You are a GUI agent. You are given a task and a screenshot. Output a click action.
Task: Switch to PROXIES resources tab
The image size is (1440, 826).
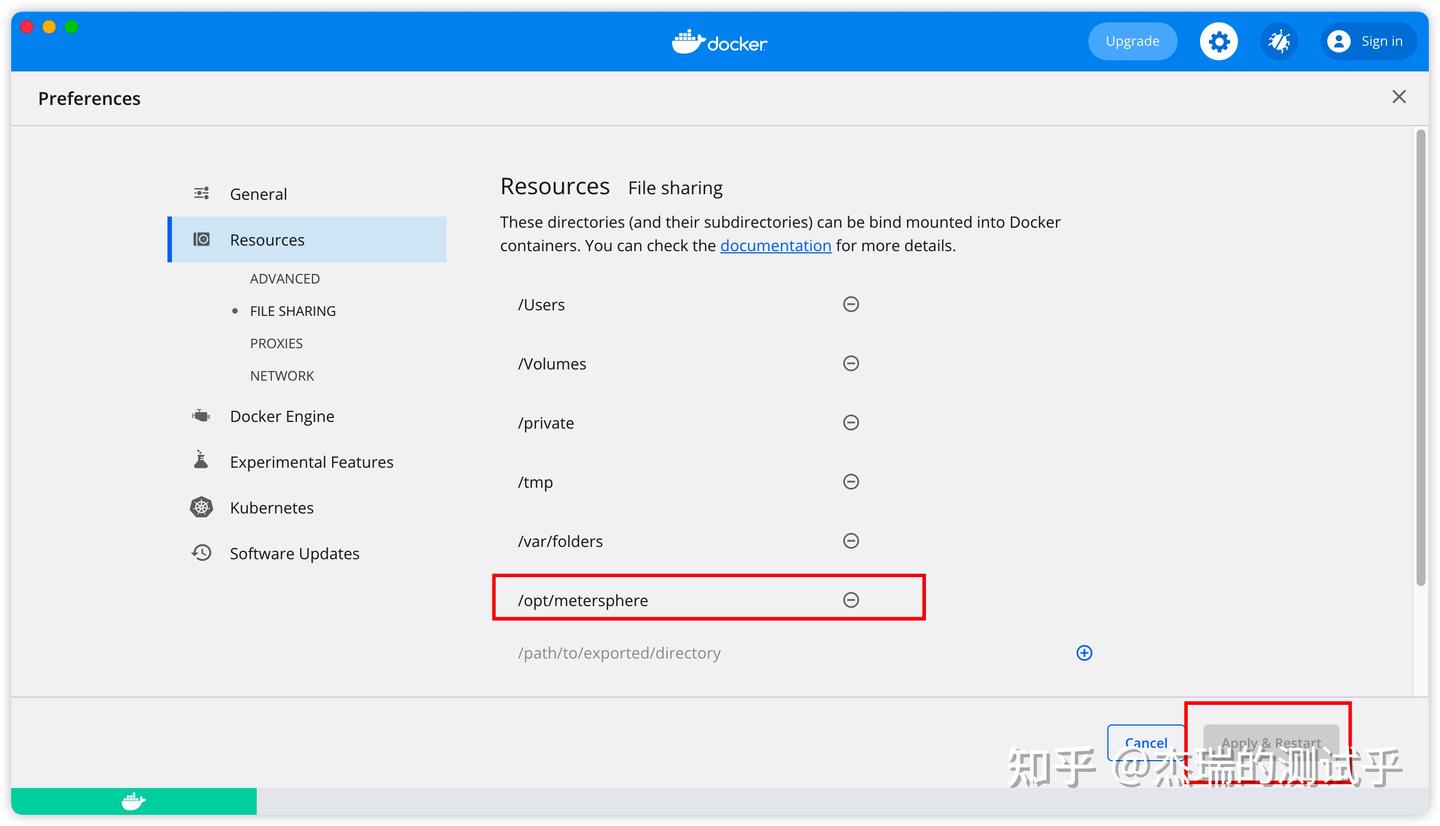click(276, 343)
